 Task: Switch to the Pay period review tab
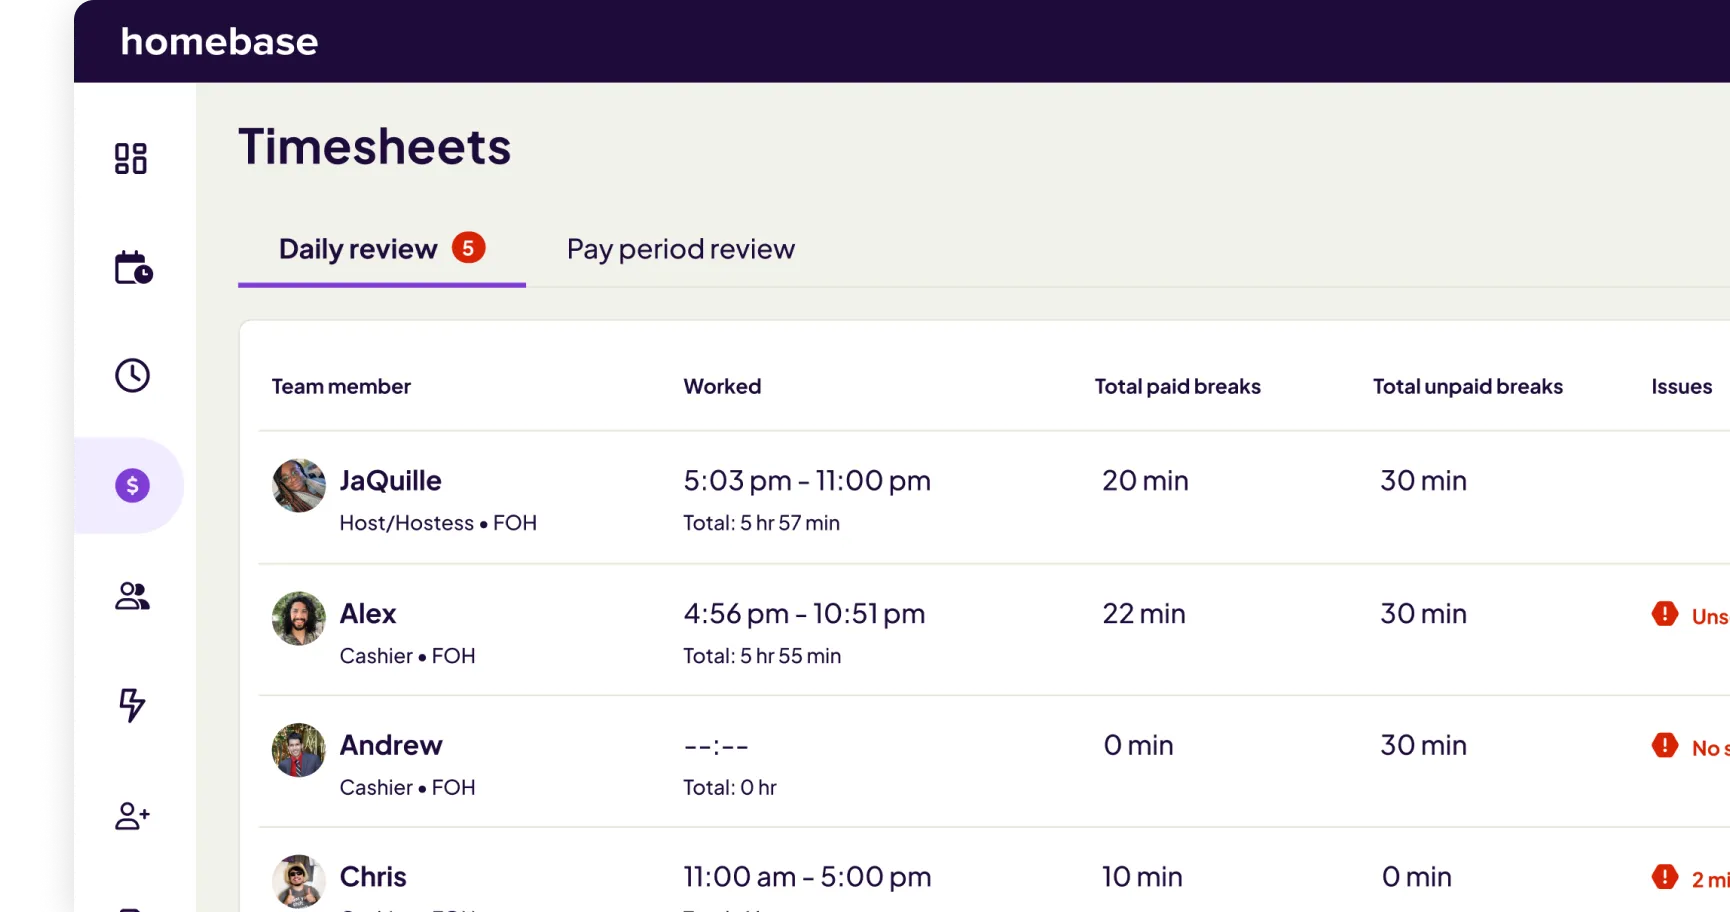point(680,249)
